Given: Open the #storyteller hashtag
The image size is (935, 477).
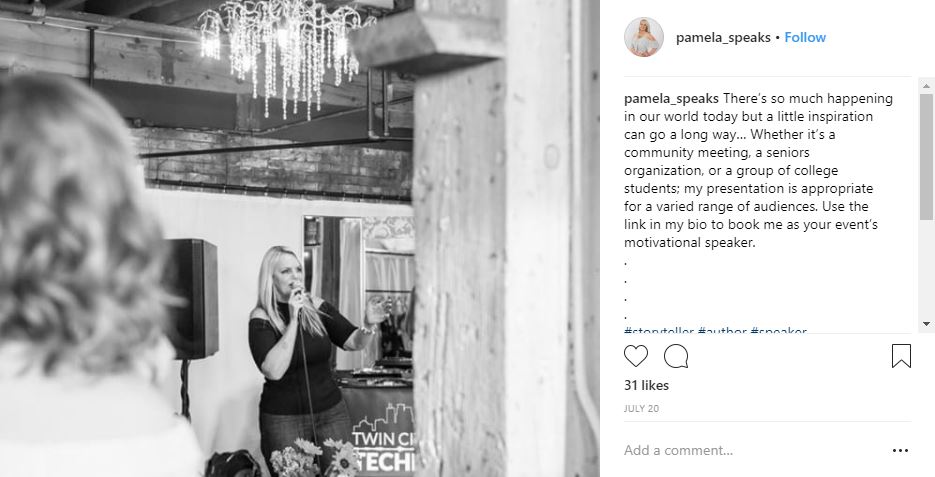Looking at the screenshot, I should click(x=659, y=332).
